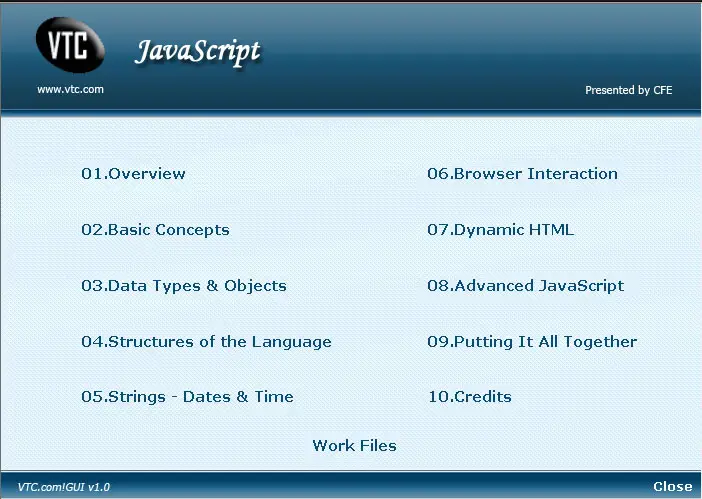The width and height of the screenshot is (702, 499).
Task: Open chapter 06.Browser Interaction
Action: click(x=522, y=174)
